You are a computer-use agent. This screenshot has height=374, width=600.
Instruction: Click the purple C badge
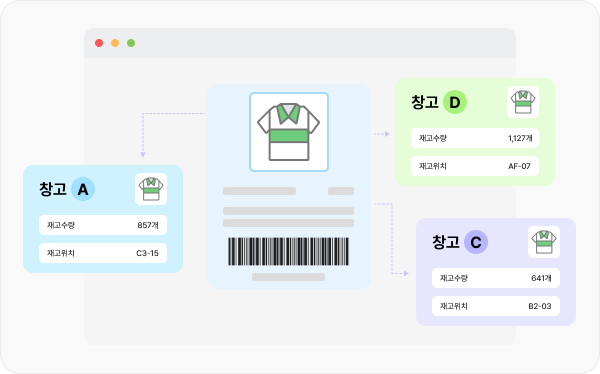click(x=476, y=242)
